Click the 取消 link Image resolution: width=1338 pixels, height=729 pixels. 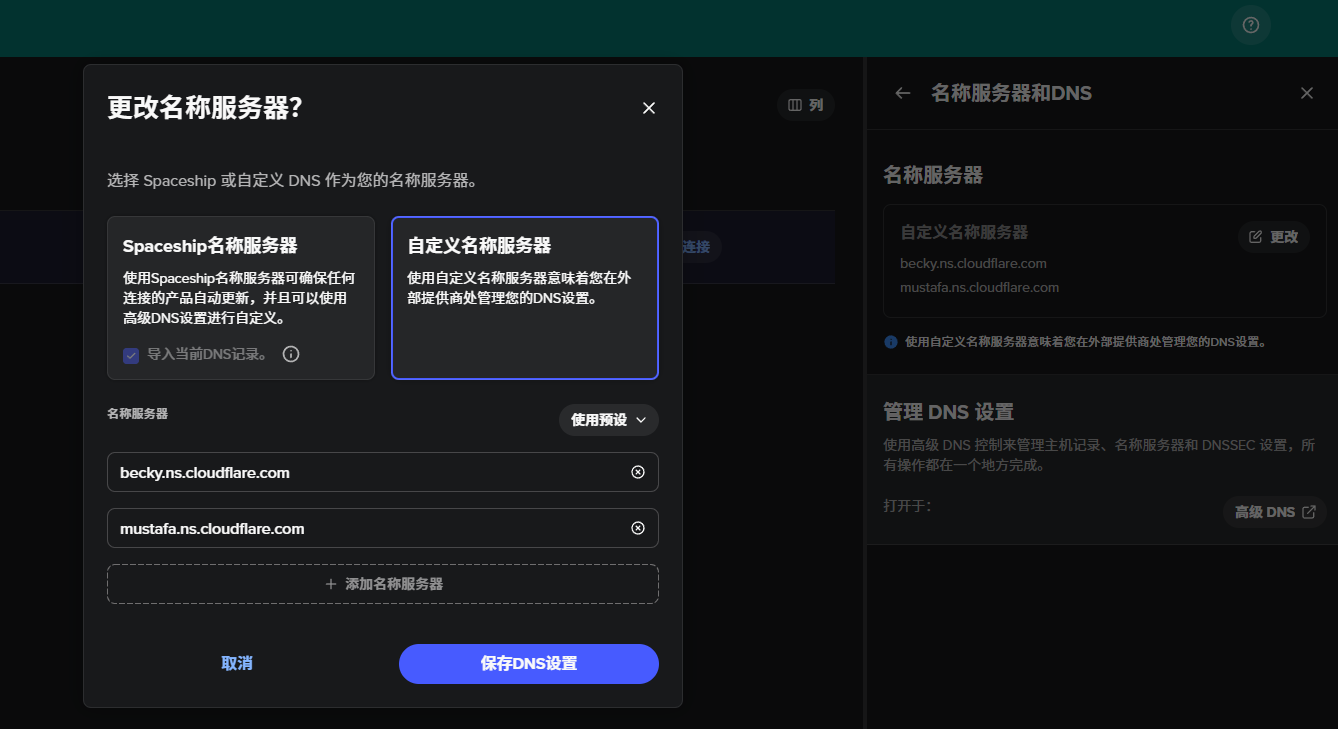pos(236,663)
